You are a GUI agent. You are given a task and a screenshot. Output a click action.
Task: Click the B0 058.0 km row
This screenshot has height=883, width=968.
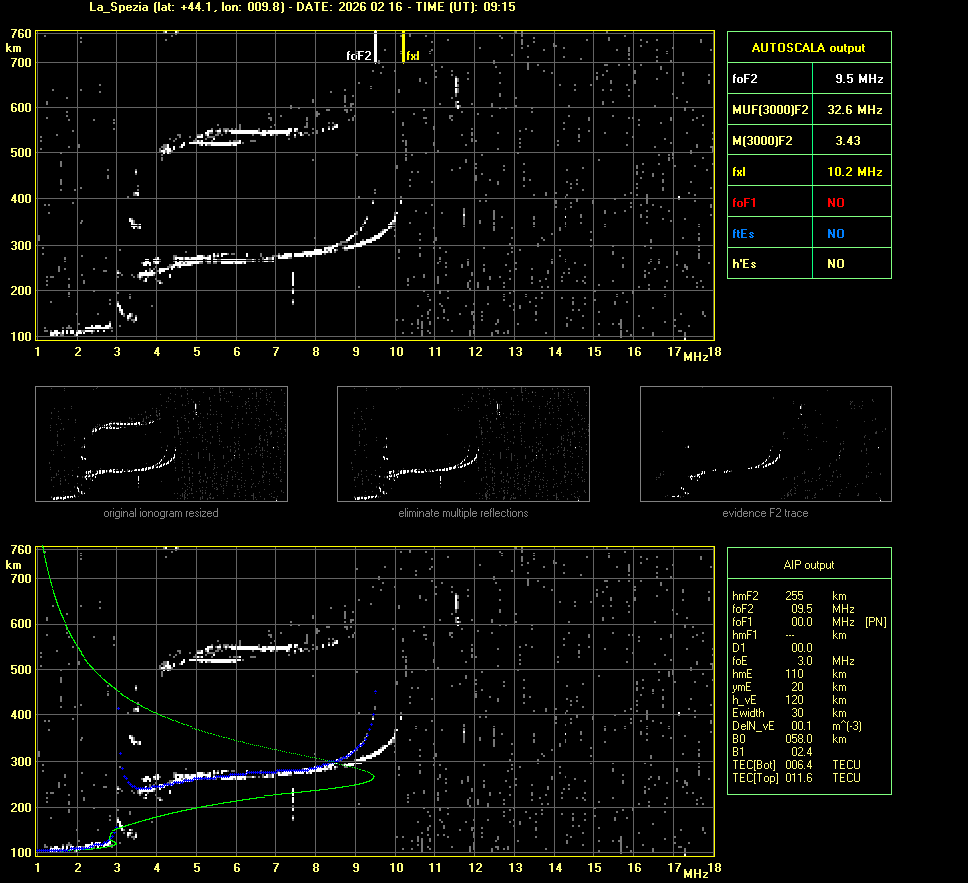(x=790, y=738)
